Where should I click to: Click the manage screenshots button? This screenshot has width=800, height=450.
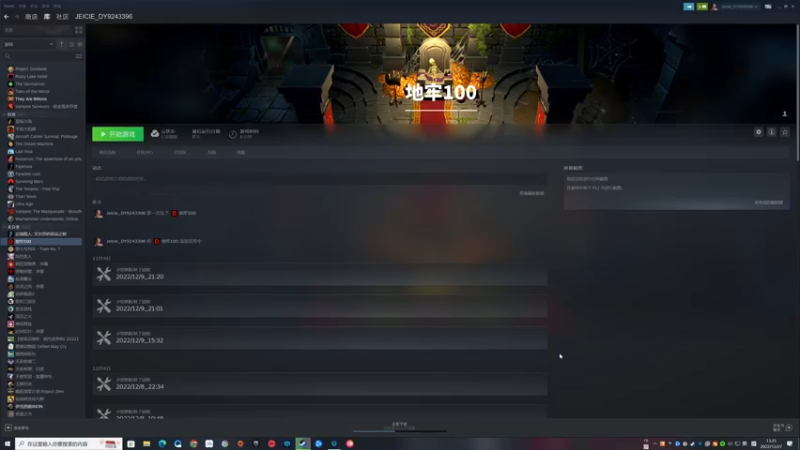click(x=768, y=203)
